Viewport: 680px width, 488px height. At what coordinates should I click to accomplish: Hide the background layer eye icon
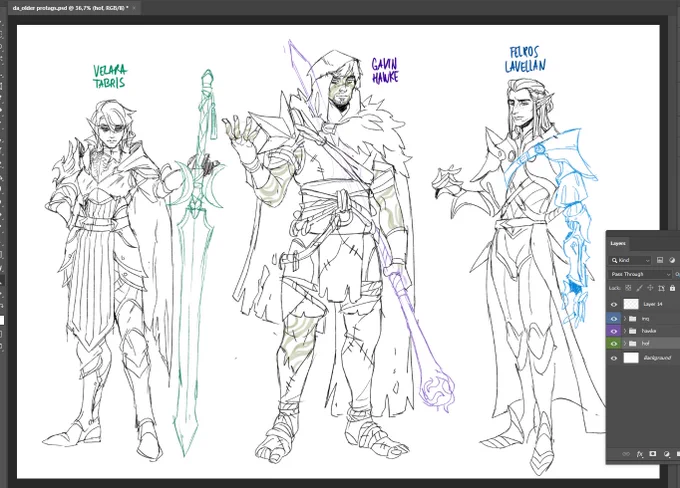tap(614, 358)
